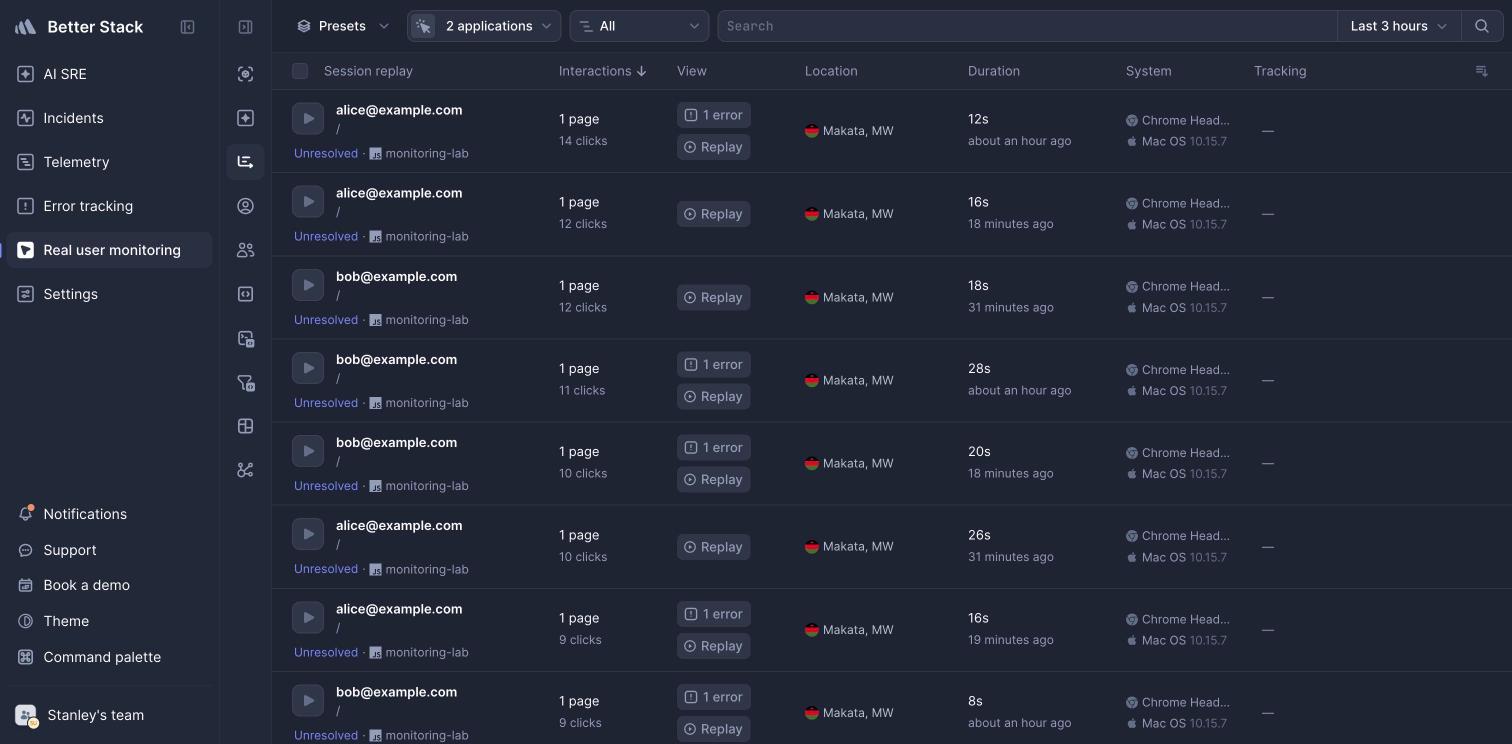Go to AI SRE
The image size is (1512, 744).
pyautogui.click(x=110, y=74)
